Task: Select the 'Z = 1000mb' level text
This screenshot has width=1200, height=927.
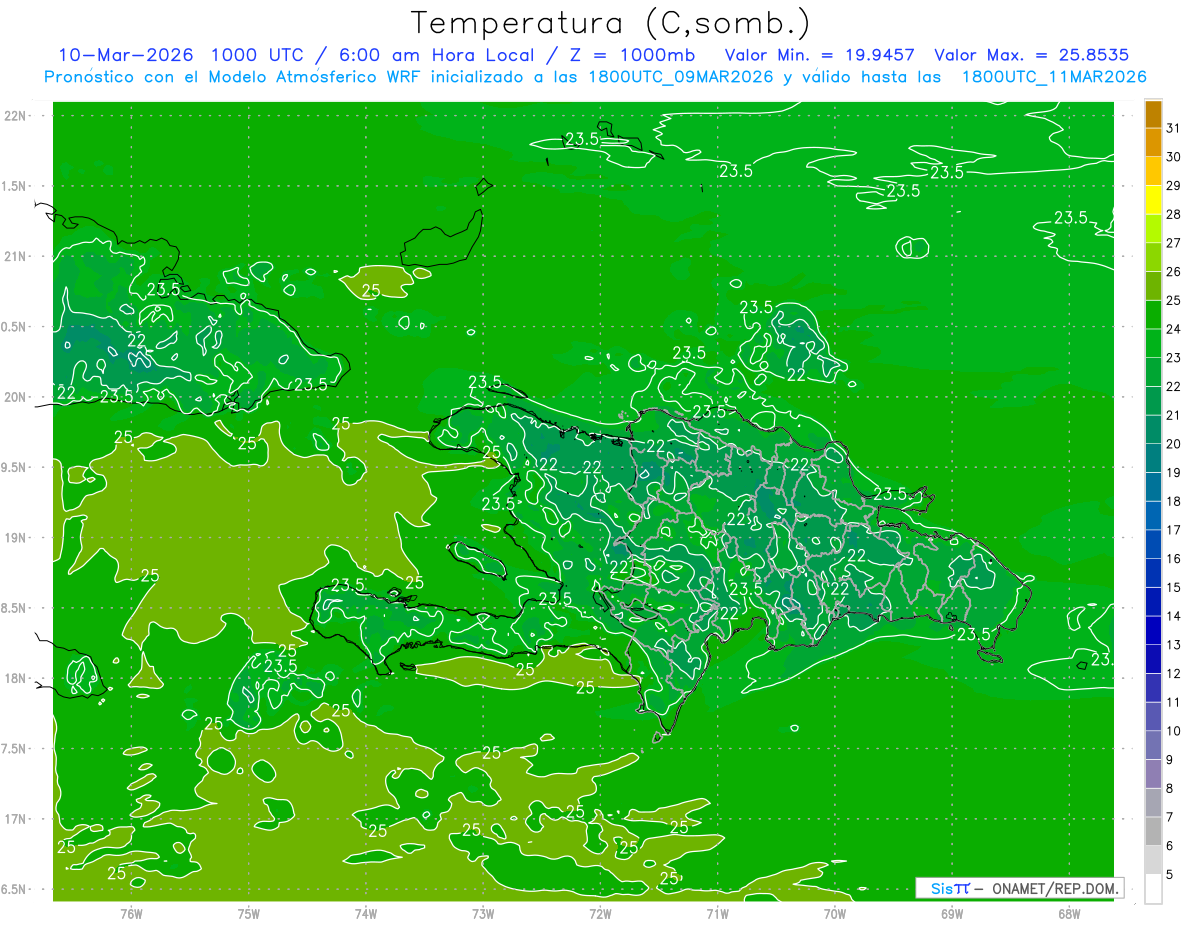Action: [634, 55]
